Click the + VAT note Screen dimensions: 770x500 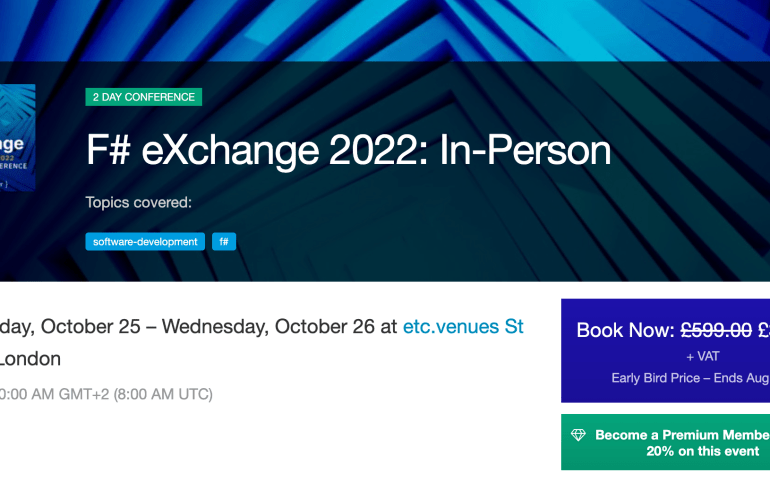pos(702,356)
